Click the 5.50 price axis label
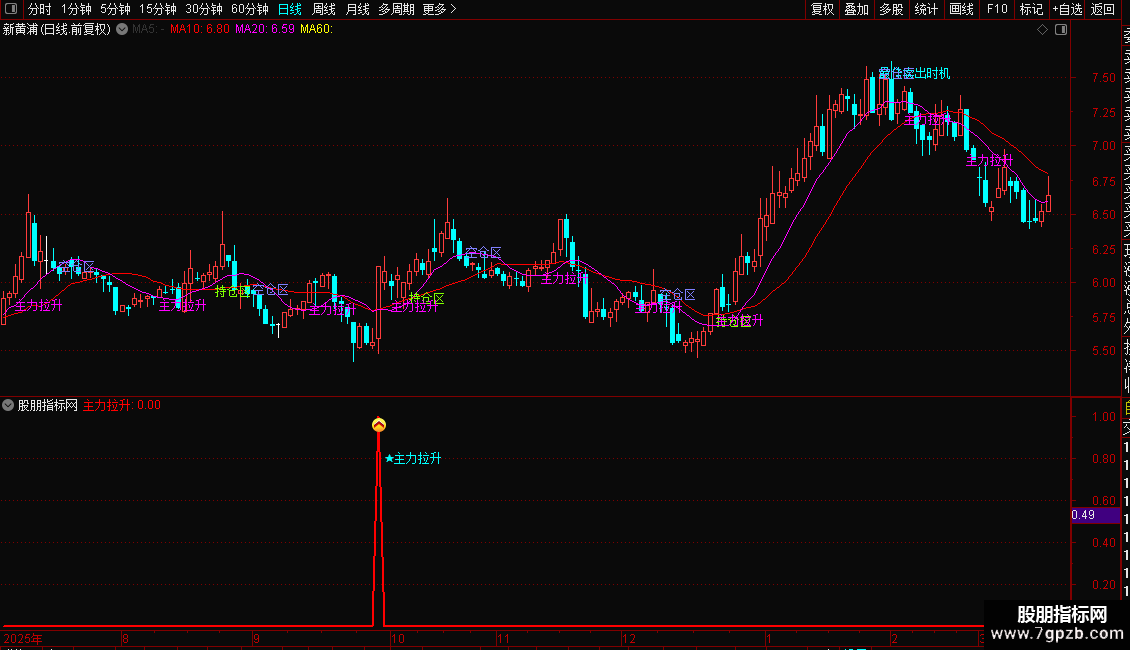 (1103, 351)
